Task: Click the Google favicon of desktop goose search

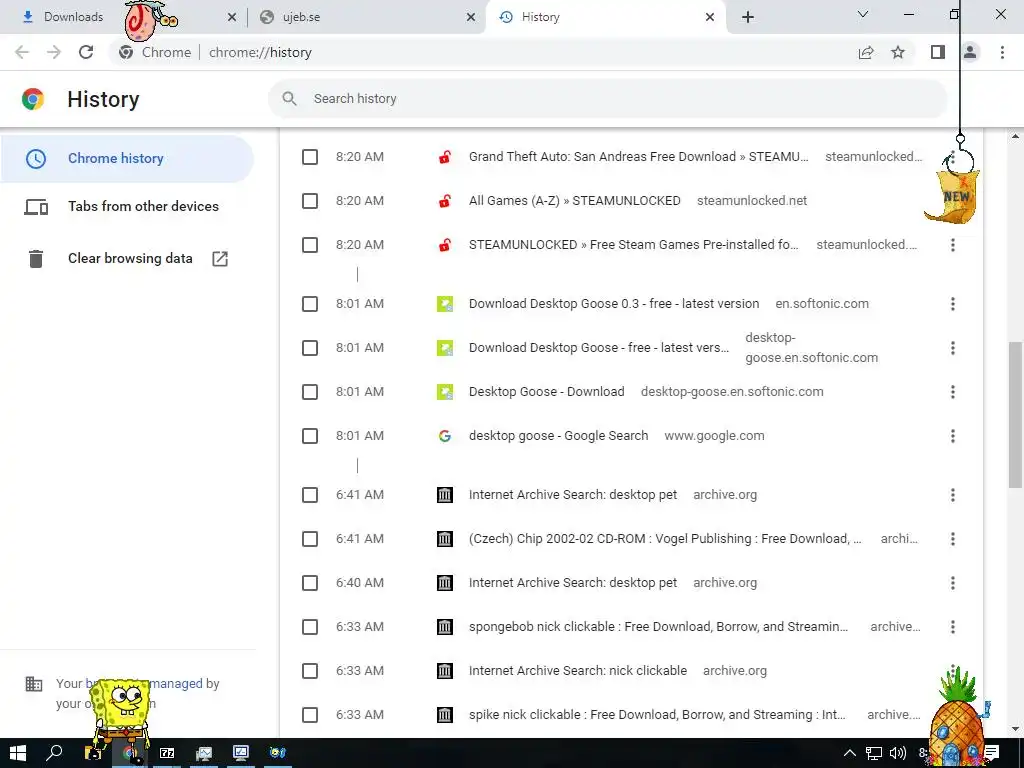Action: (445, 436)
